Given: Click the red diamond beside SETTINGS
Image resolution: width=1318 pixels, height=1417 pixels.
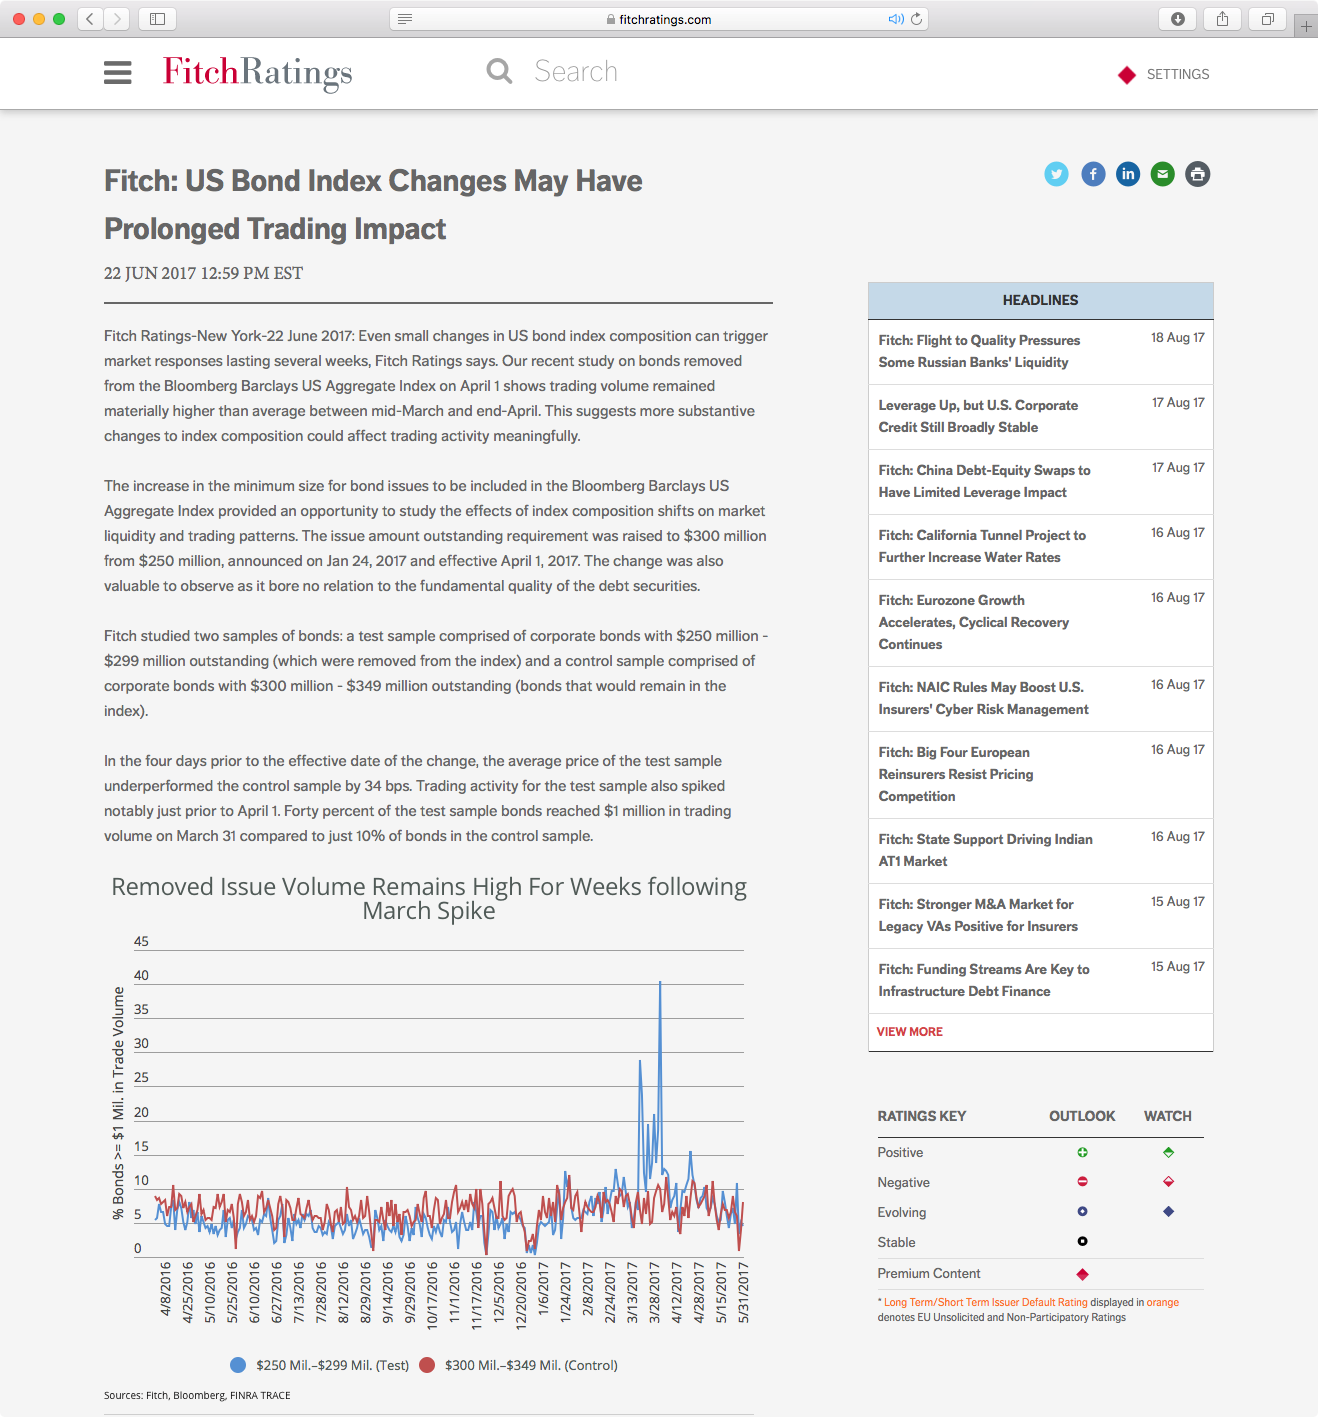Looking at the screenshot, I should 1127,75.
